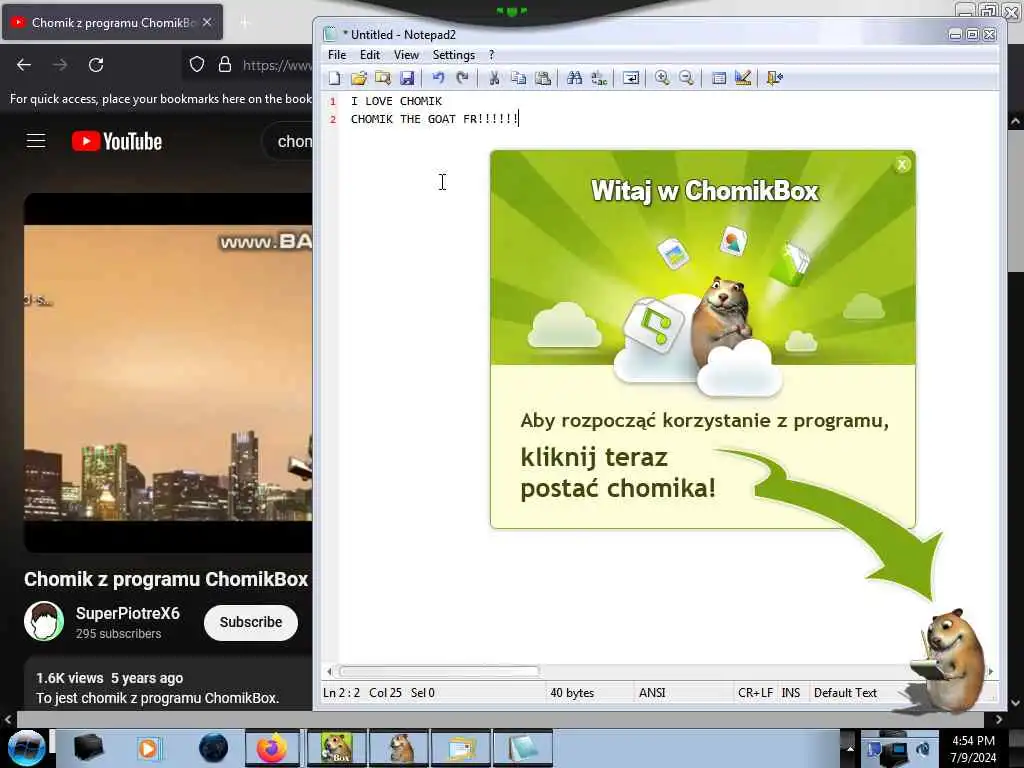Viewport: 1024px width, 768px height.
Task: Click the 'CHOMIK THE GOAT FR!!!!!!' line
Action: click(434, 119)
